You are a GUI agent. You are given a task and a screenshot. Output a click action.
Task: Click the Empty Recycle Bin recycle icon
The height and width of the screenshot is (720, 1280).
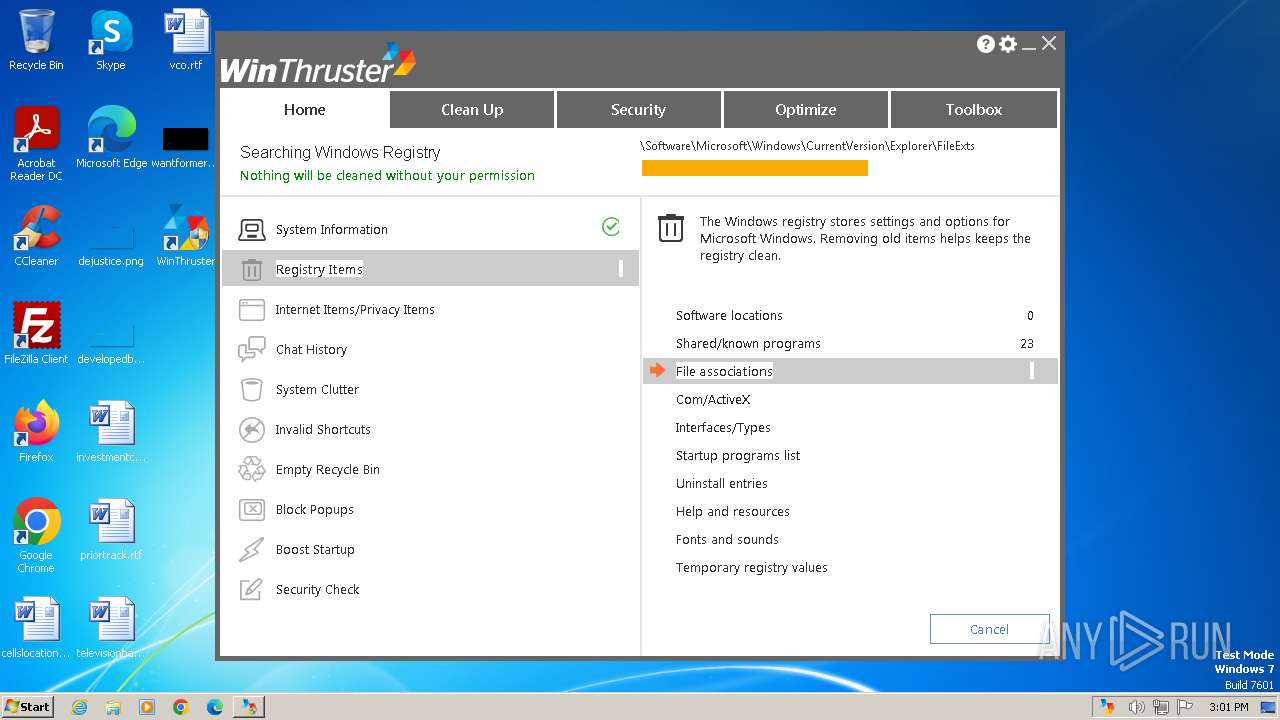click(251, 470)
